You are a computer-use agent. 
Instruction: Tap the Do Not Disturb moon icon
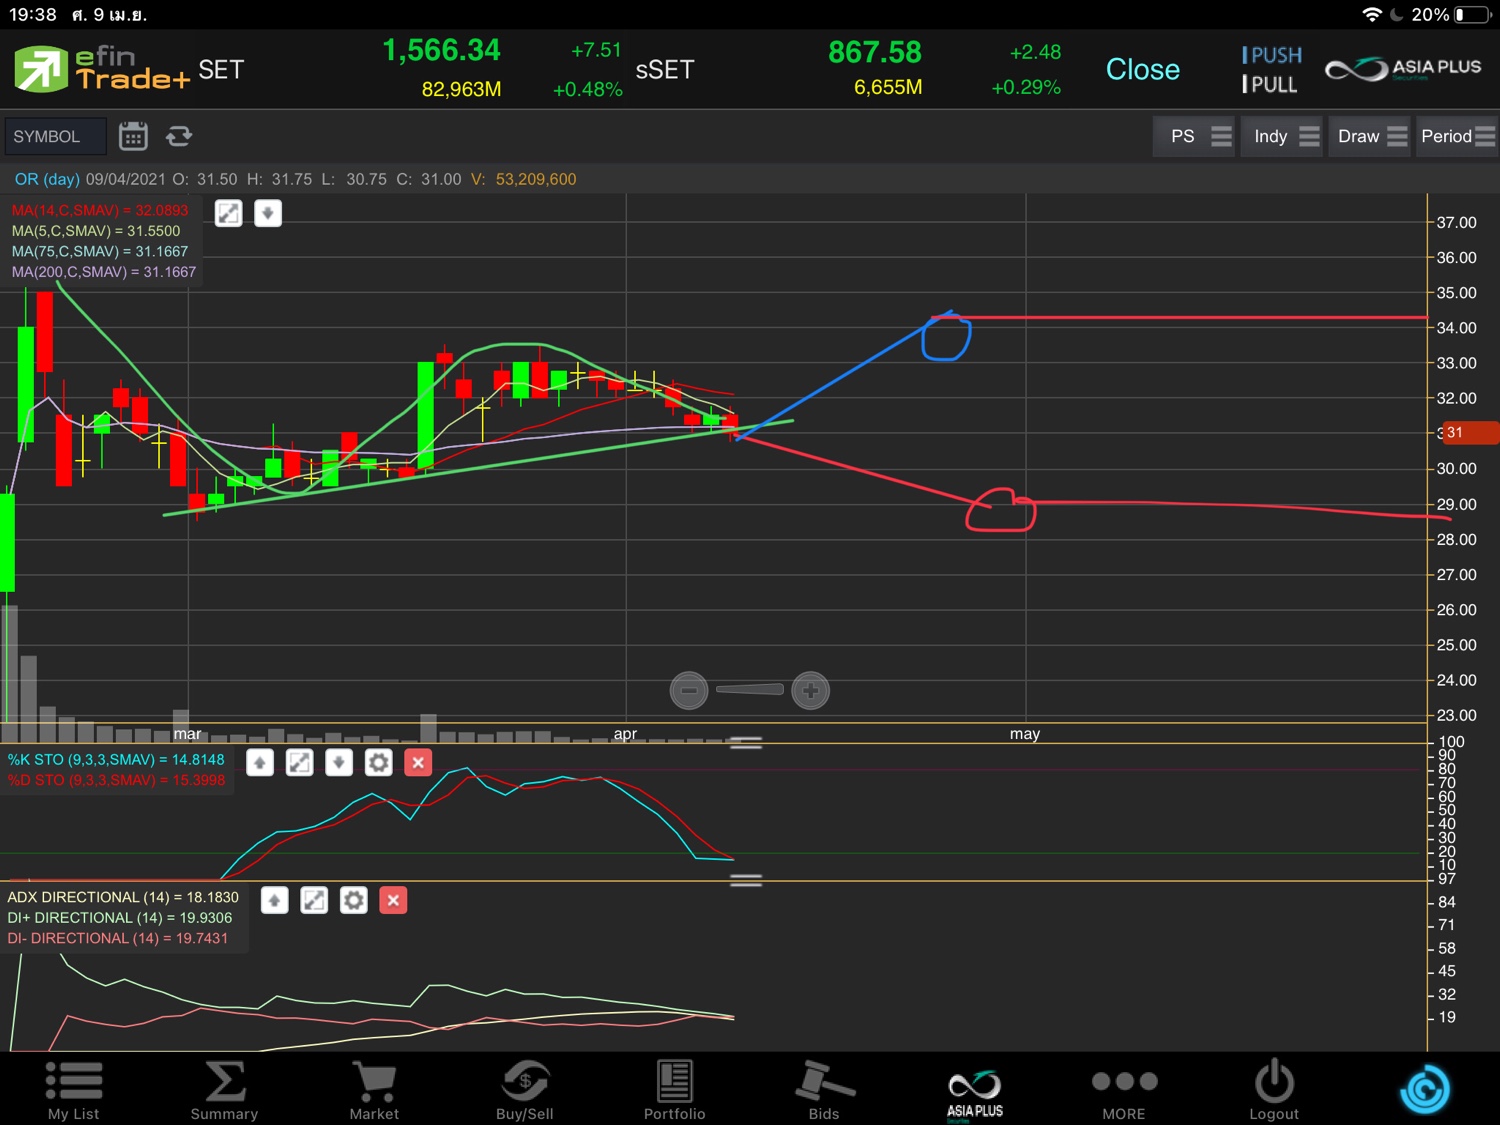point(1396,15)
